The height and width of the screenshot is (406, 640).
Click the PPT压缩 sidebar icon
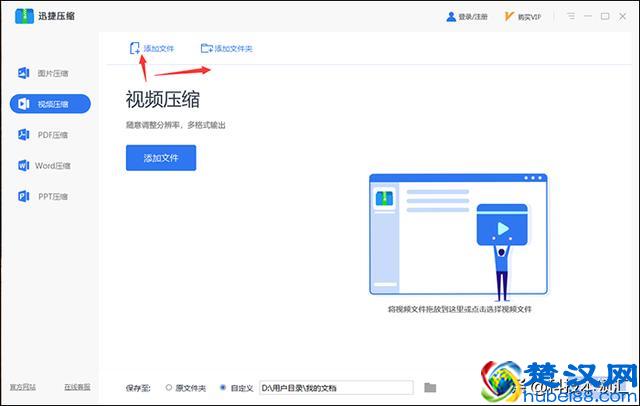[x=23, y=196]
